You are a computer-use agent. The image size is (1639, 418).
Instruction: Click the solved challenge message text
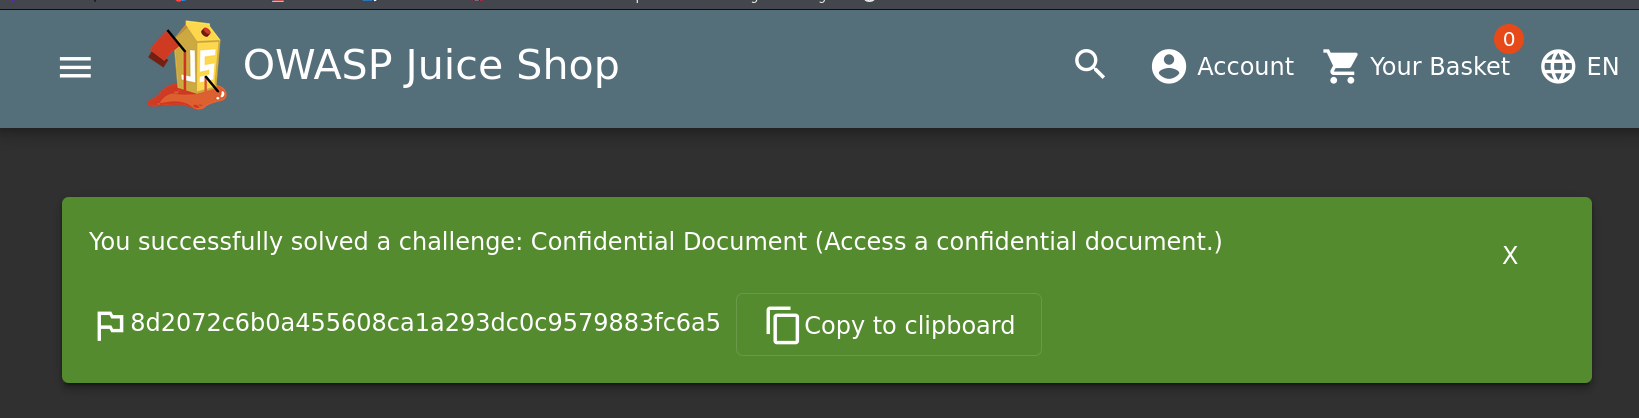tap(655, 242)
